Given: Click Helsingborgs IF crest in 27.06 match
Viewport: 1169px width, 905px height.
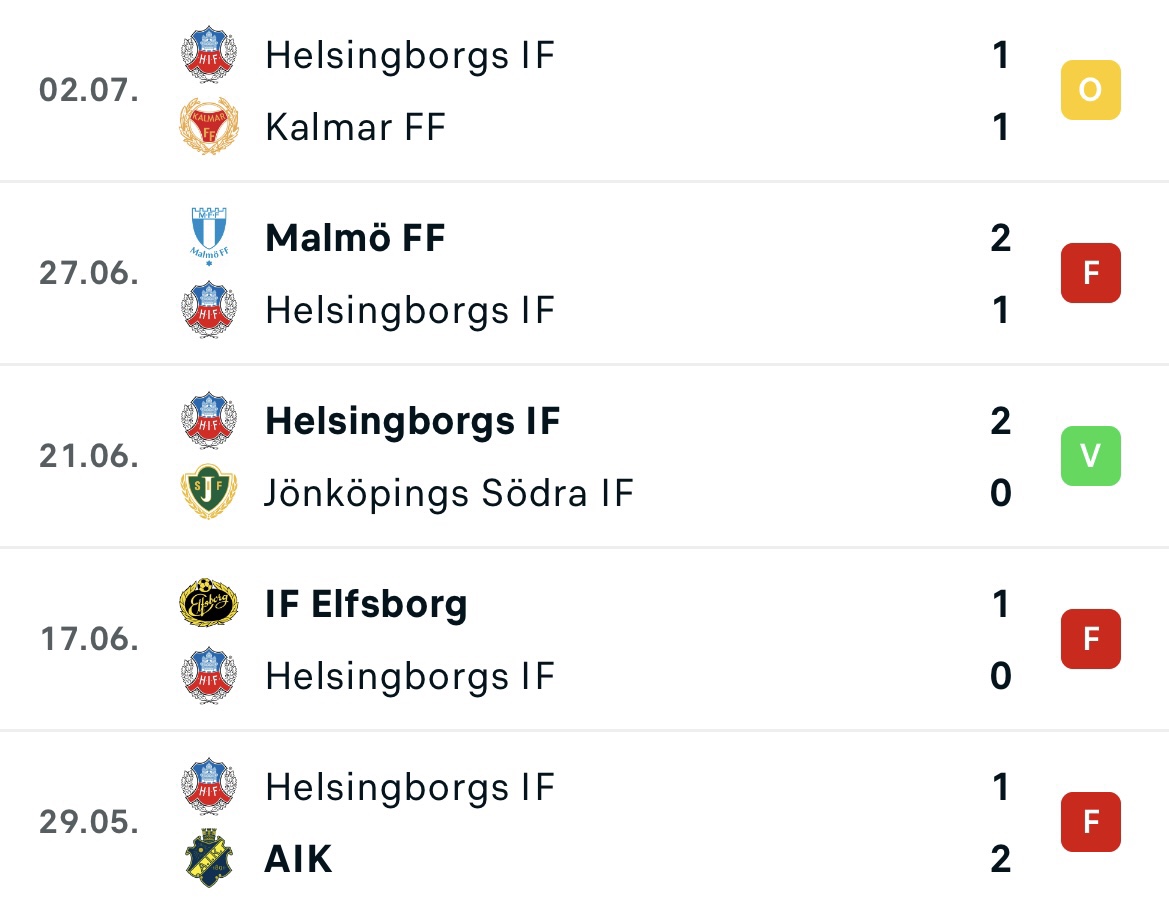Looking at the screenshot, I should [x=209, y=309].
